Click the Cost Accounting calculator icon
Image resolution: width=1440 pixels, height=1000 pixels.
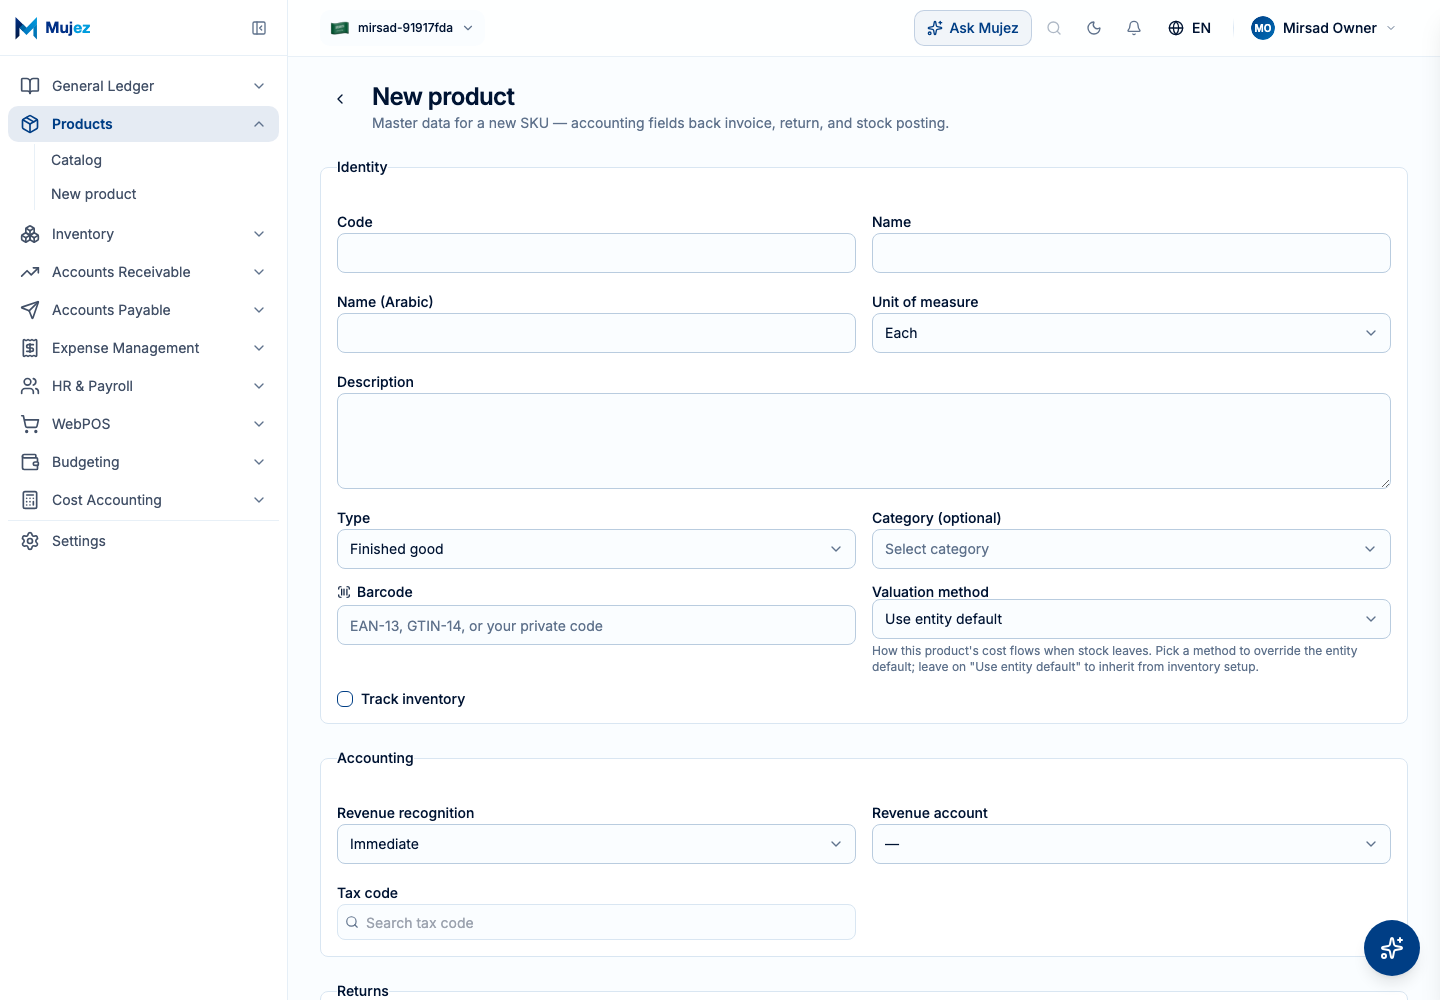pos(30,500)
